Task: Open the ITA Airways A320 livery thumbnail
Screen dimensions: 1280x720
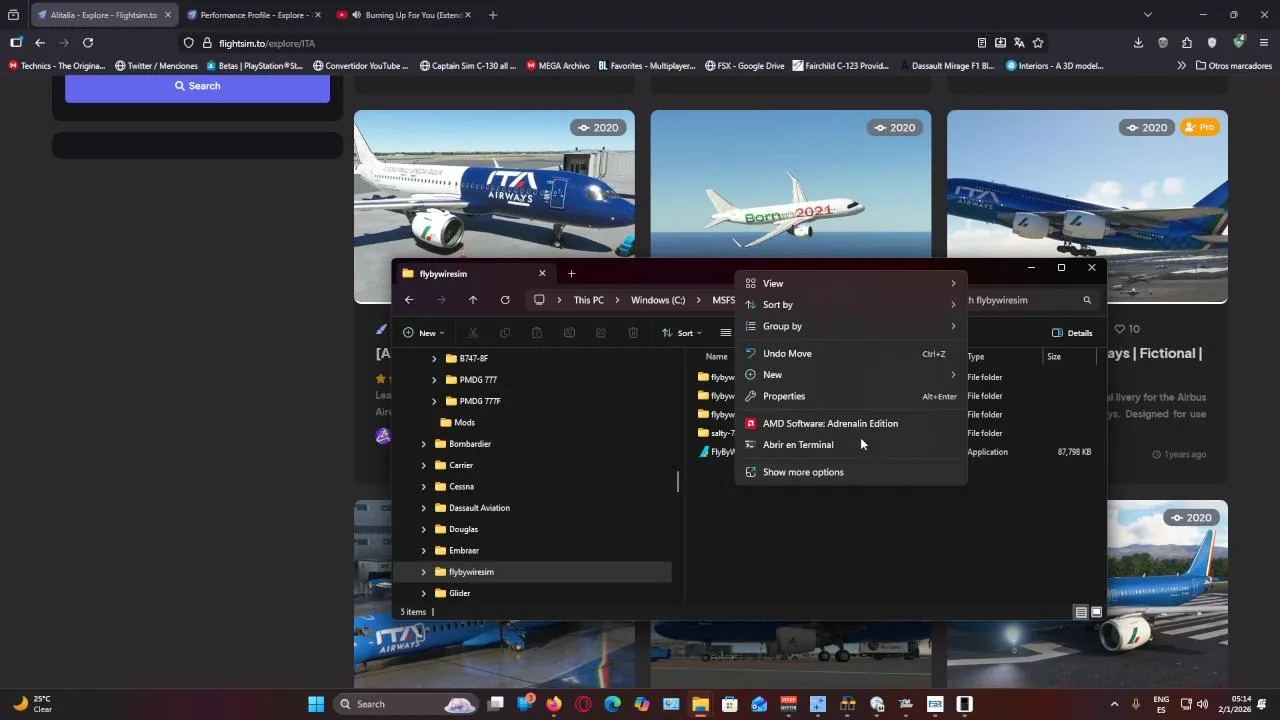Action: pos(494,206)
